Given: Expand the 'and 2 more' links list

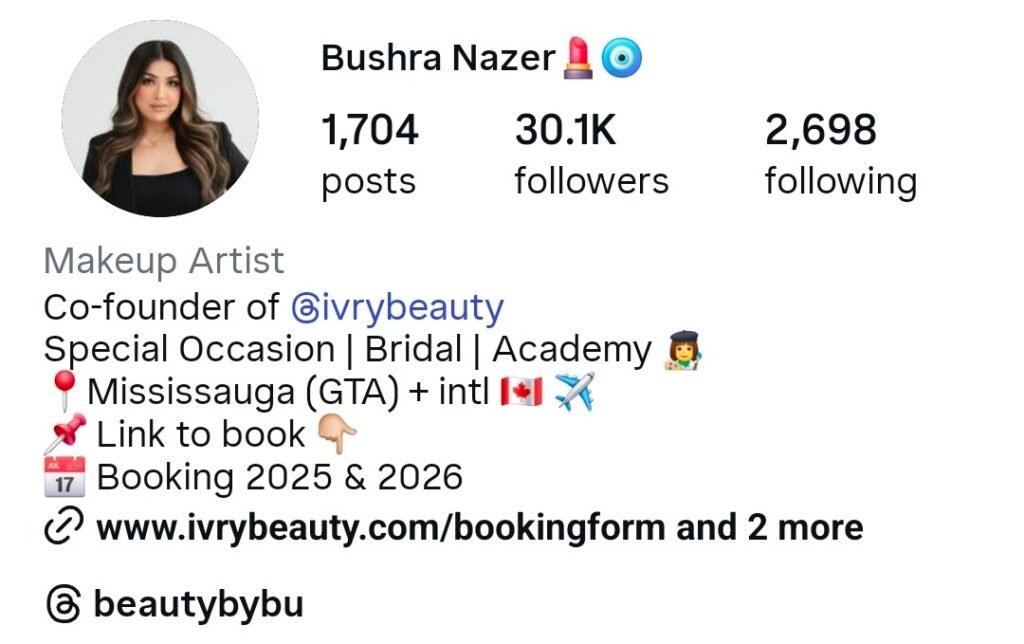Looking at the screenshot, I should pyautogui.click(x=769, y=527).
